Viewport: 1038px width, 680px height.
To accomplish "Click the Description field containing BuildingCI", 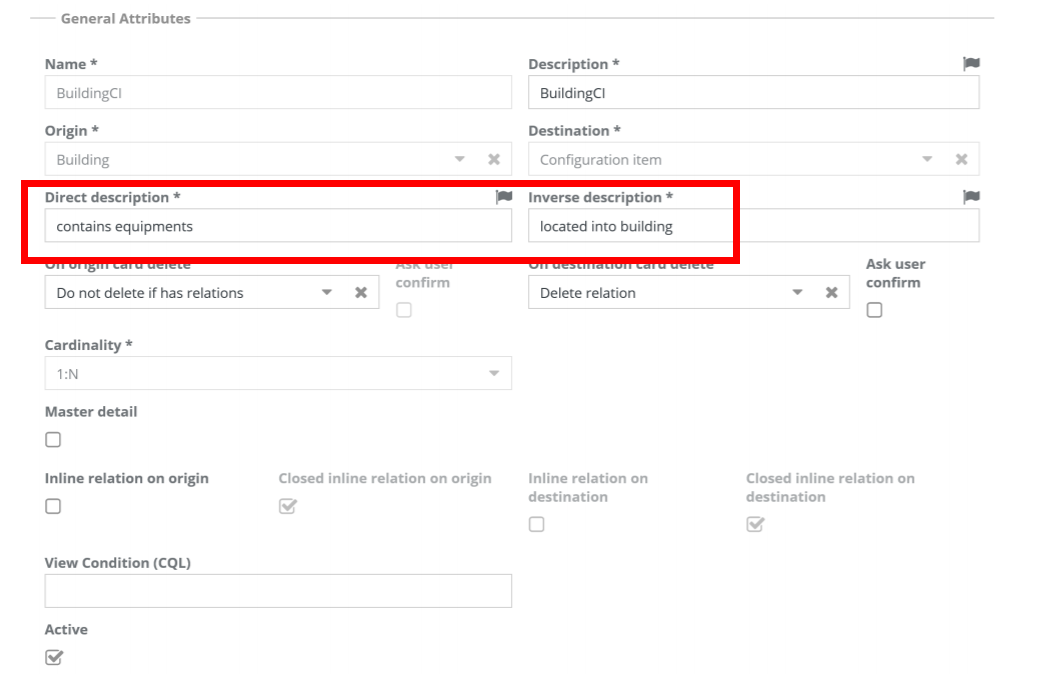I will (752, 93).
